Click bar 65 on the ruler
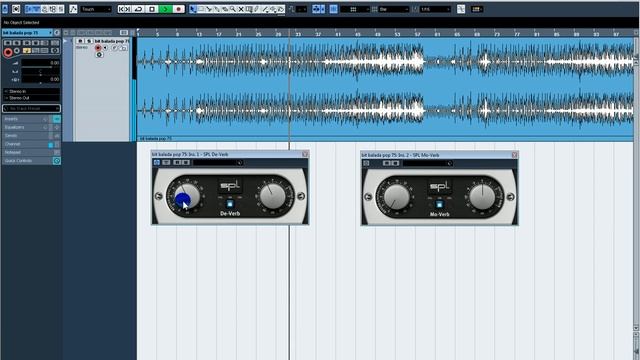 click(458, 34)
